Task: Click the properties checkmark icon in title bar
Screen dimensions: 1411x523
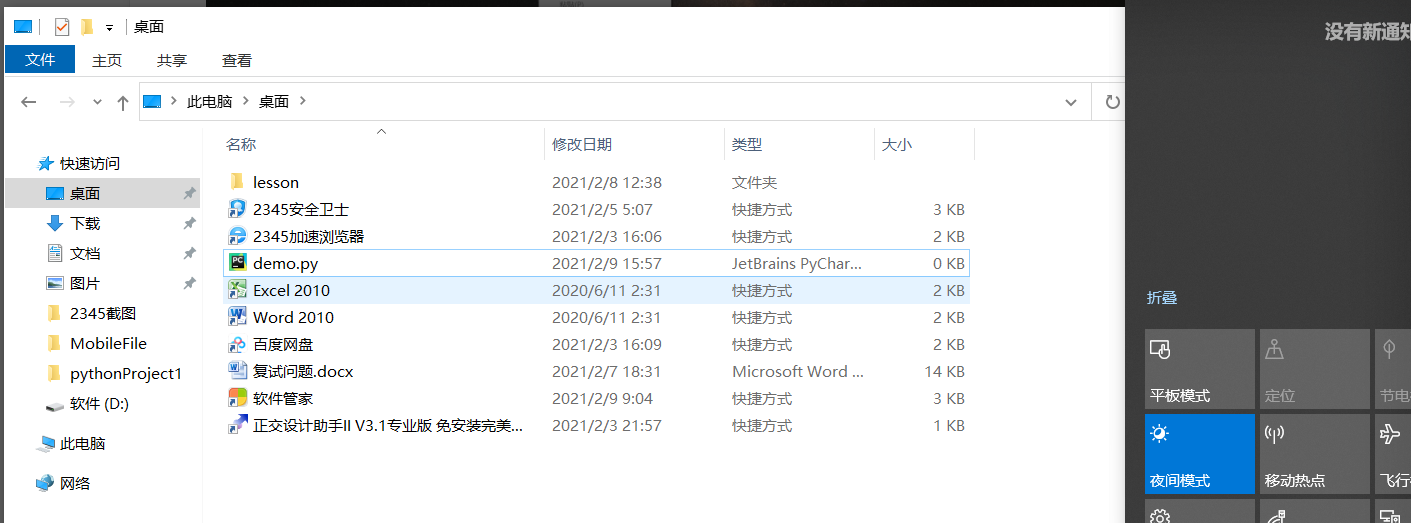Action: coord(62,27)
